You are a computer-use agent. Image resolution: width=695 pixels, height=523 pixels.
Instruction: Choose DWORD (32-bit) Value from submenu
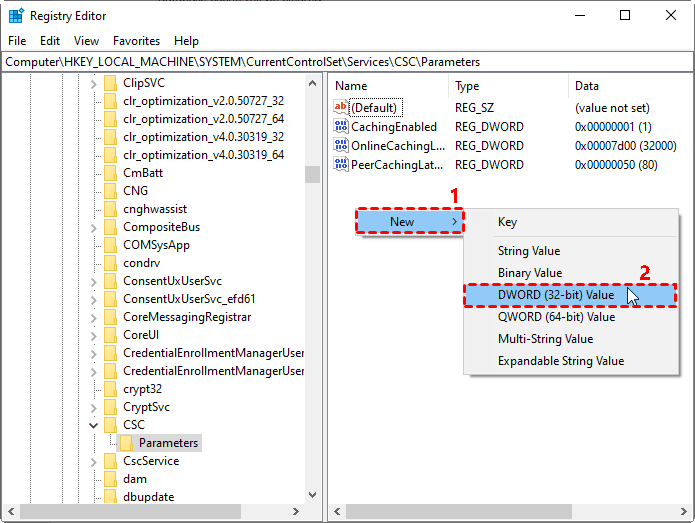(556, 295)
